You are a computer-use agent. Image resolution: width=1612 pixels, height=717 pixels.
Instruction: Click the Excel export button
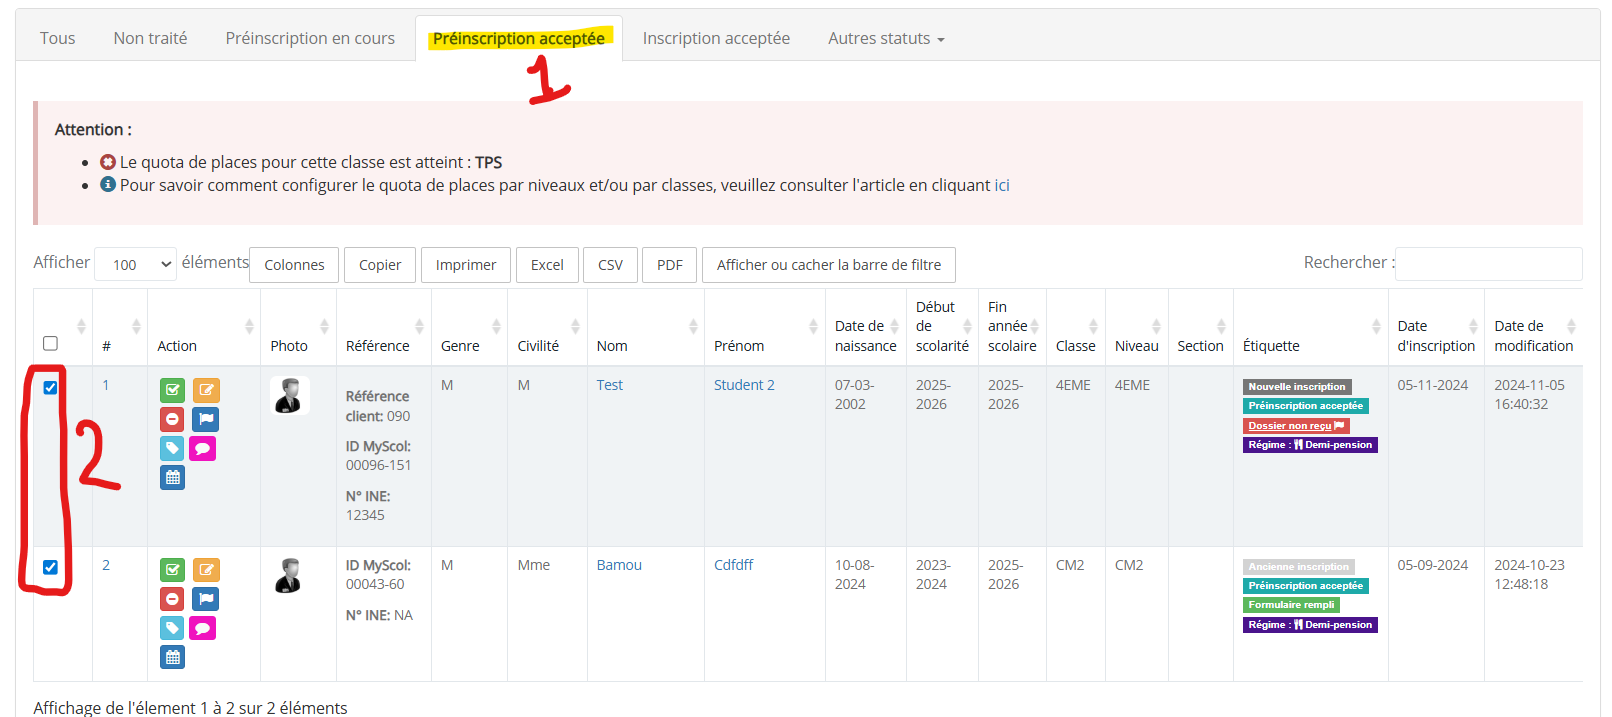point(547,265)
